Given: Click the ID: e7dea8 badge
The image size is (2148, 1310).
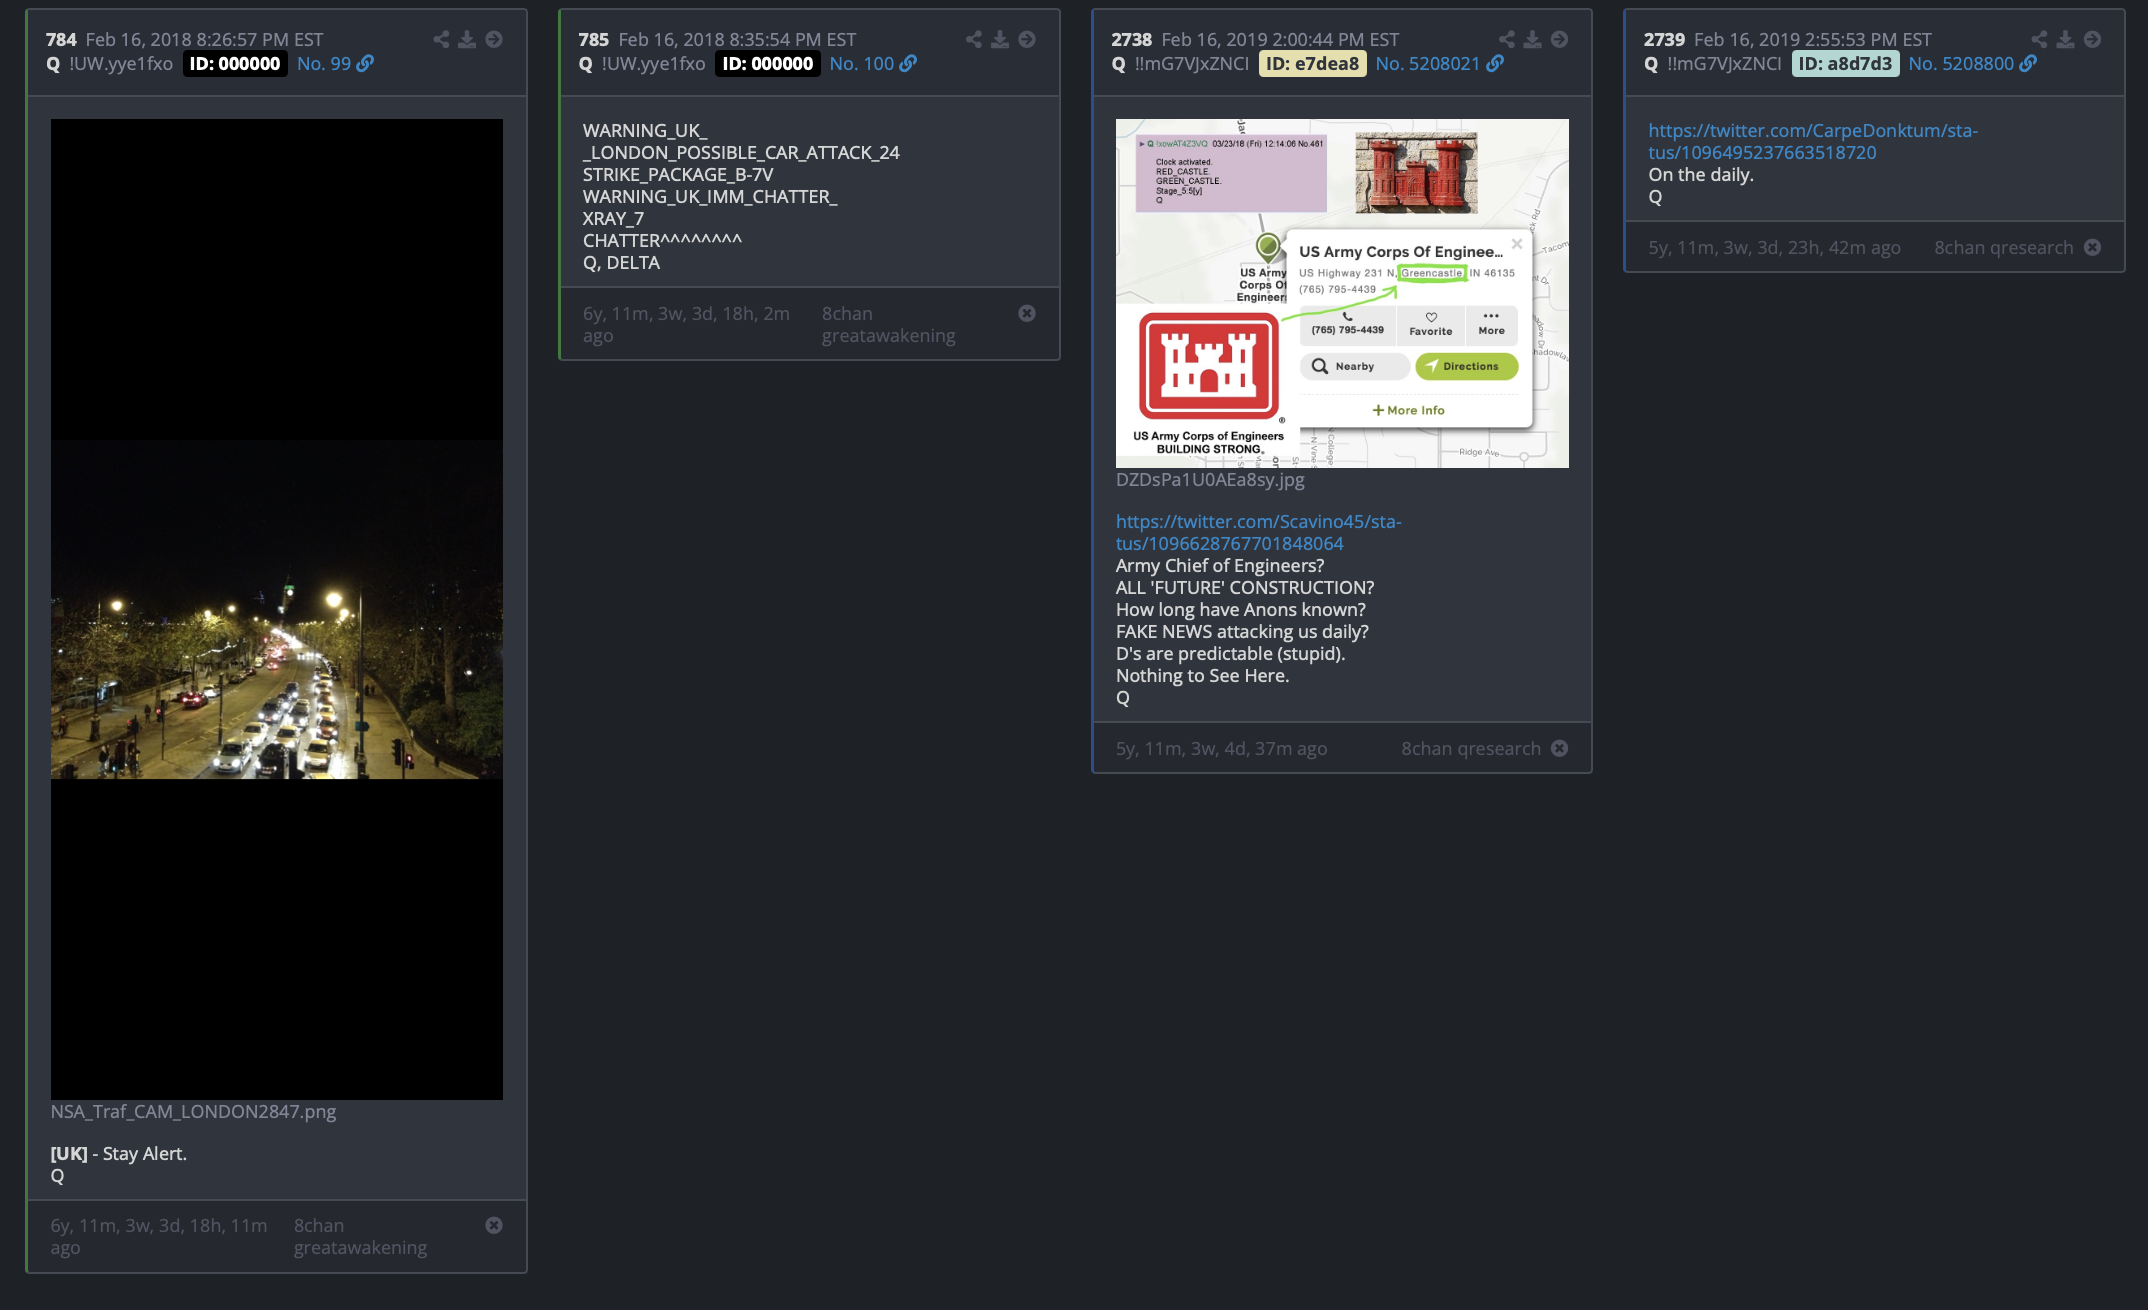Looking at the screenshot, I should coord(1313,63).
